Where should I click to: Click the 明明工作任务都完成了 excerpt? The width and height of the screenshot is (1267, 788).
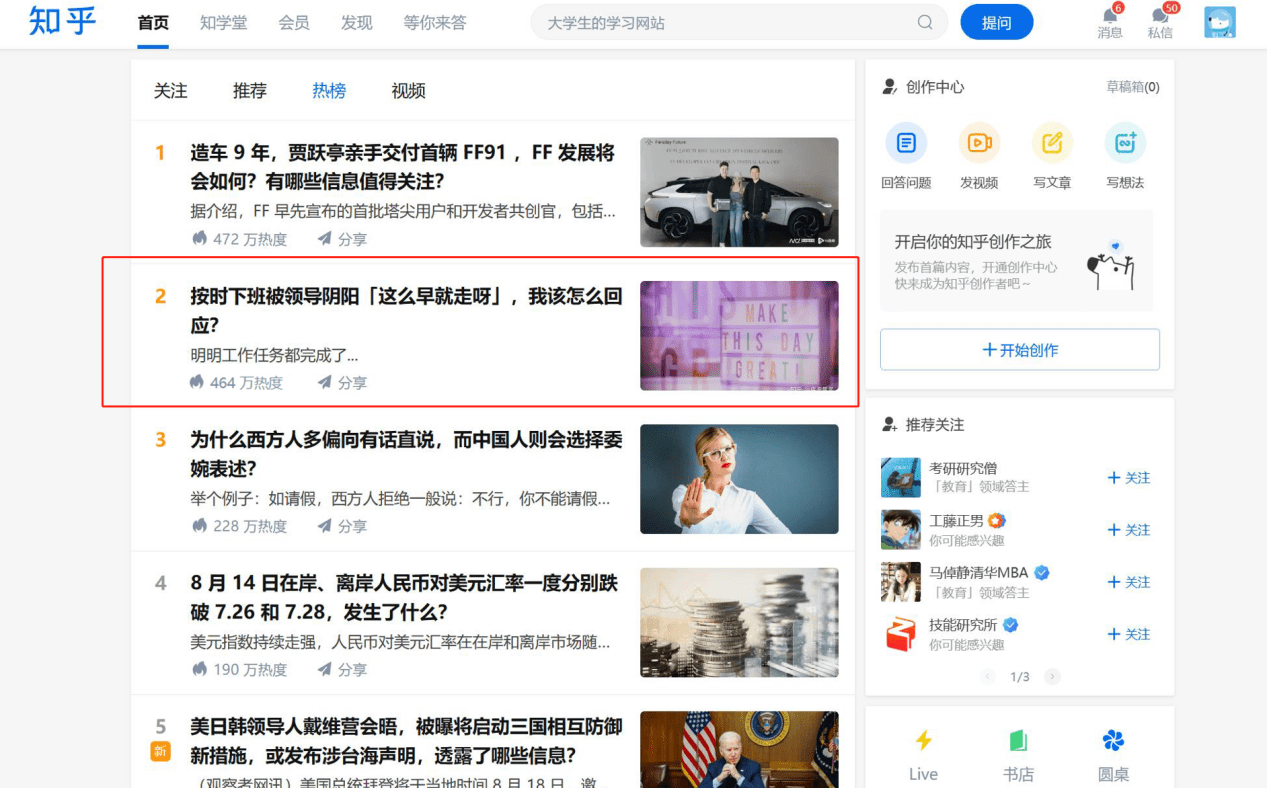[x=274, y=355]
